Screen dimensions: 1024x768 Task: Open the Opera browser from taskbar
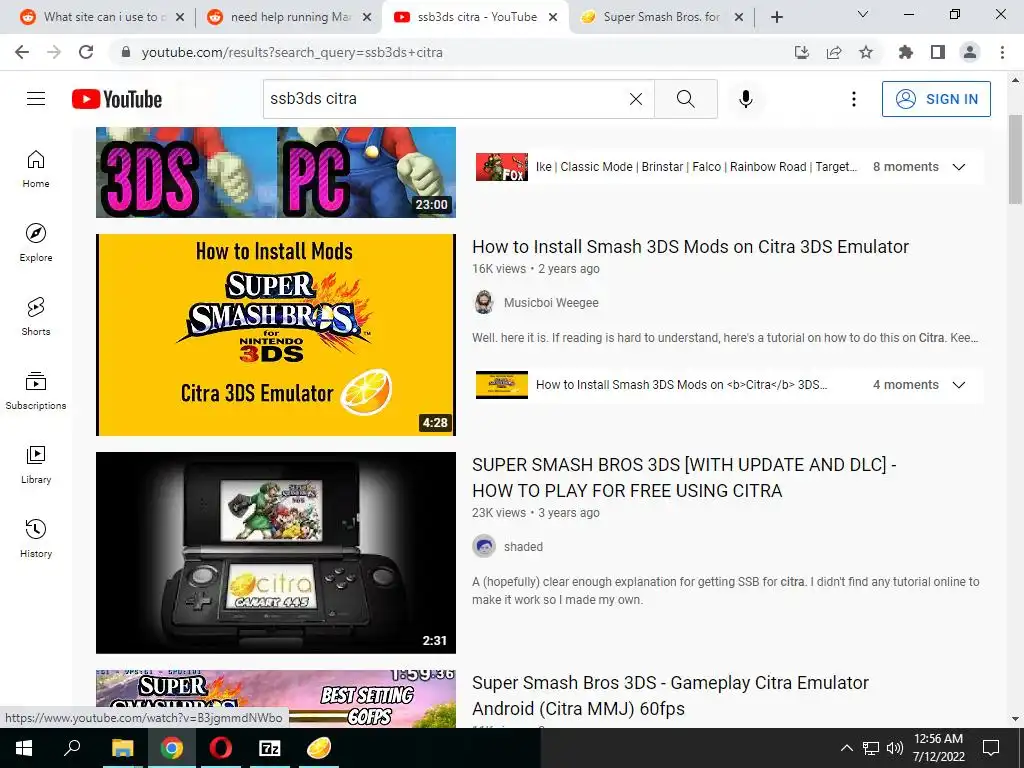(x=221, y=748)
